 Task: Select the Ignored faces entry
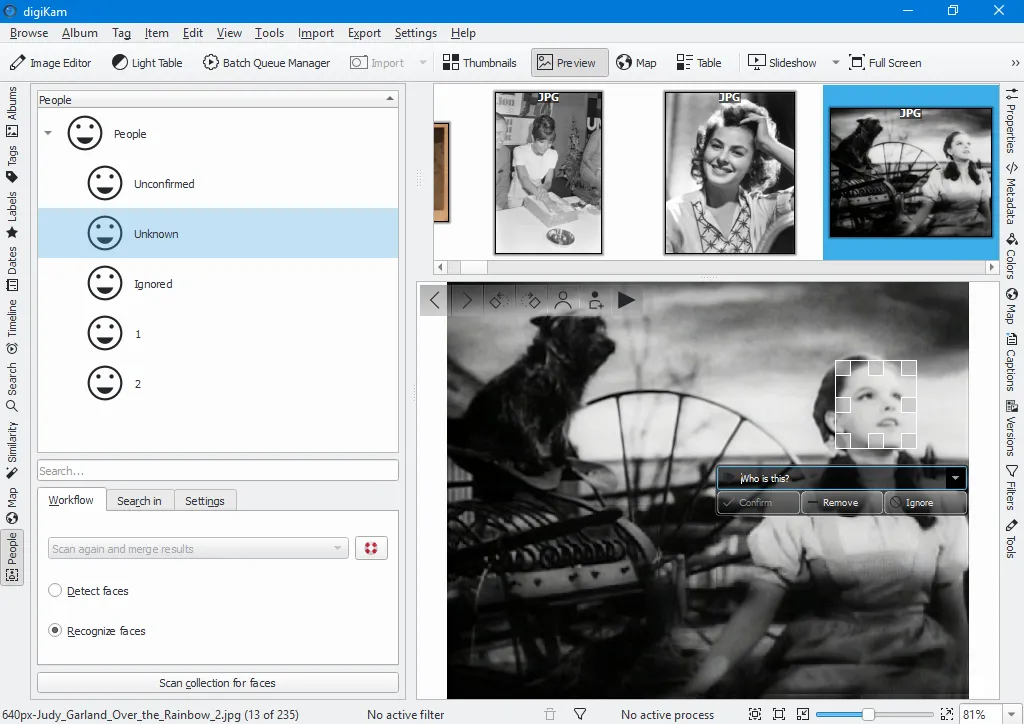[x=218, y=284]
